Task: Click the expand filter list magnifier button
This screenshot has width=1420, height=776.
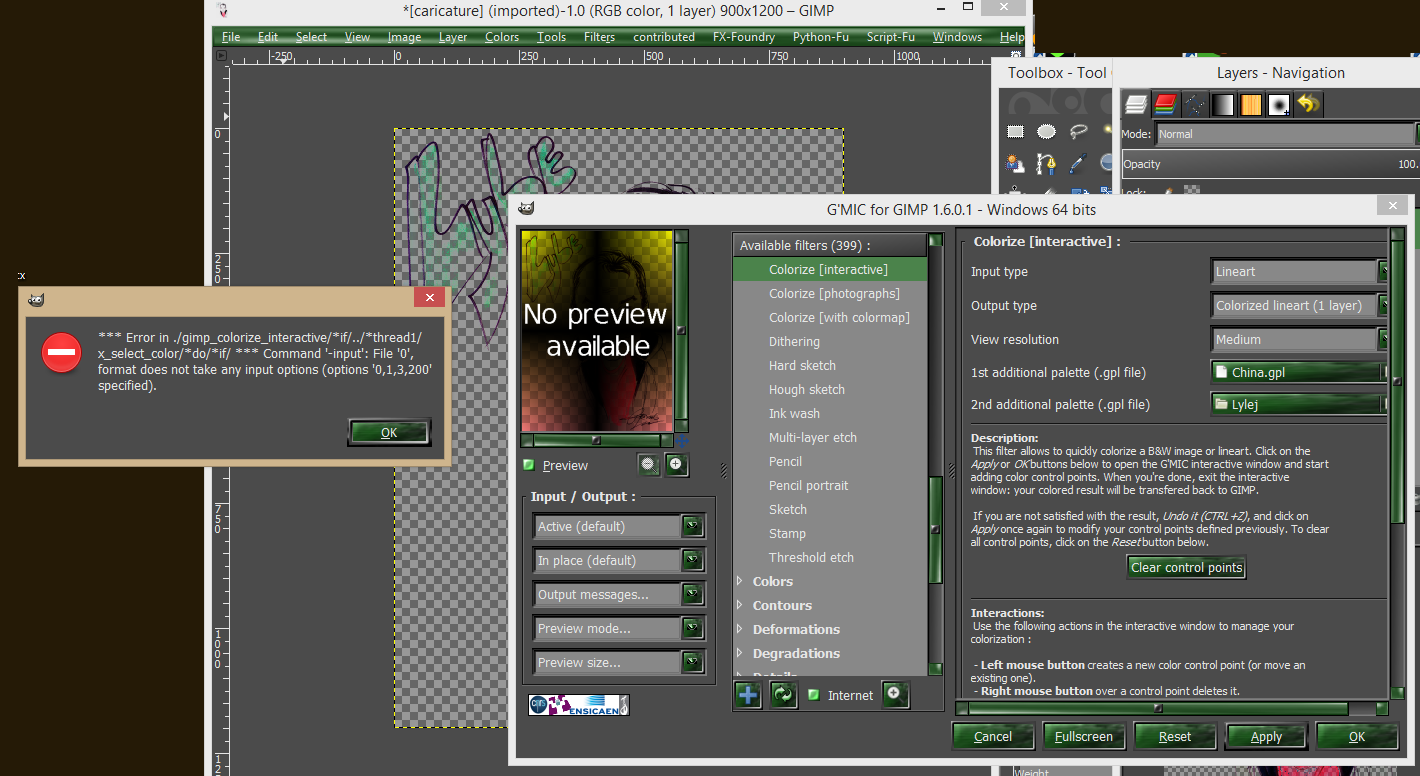Action: (x=895, y=695)
